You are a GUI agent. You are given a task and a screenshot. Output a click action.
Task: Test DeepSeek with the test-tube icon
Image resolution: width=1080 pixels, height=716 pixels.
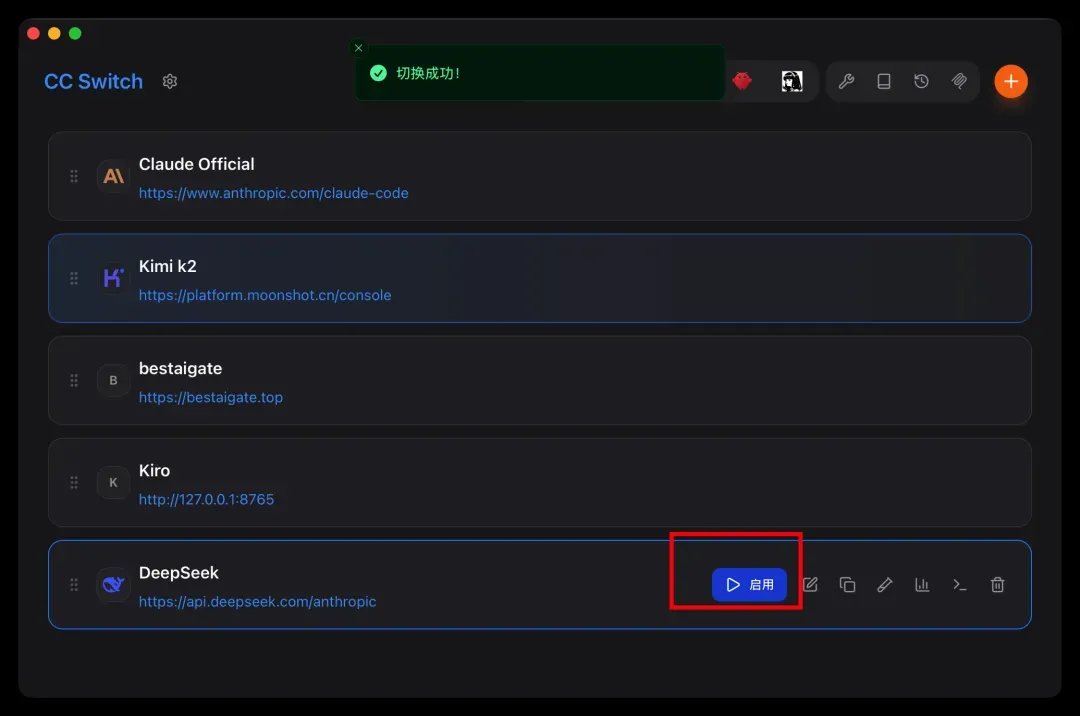(884, 585)
